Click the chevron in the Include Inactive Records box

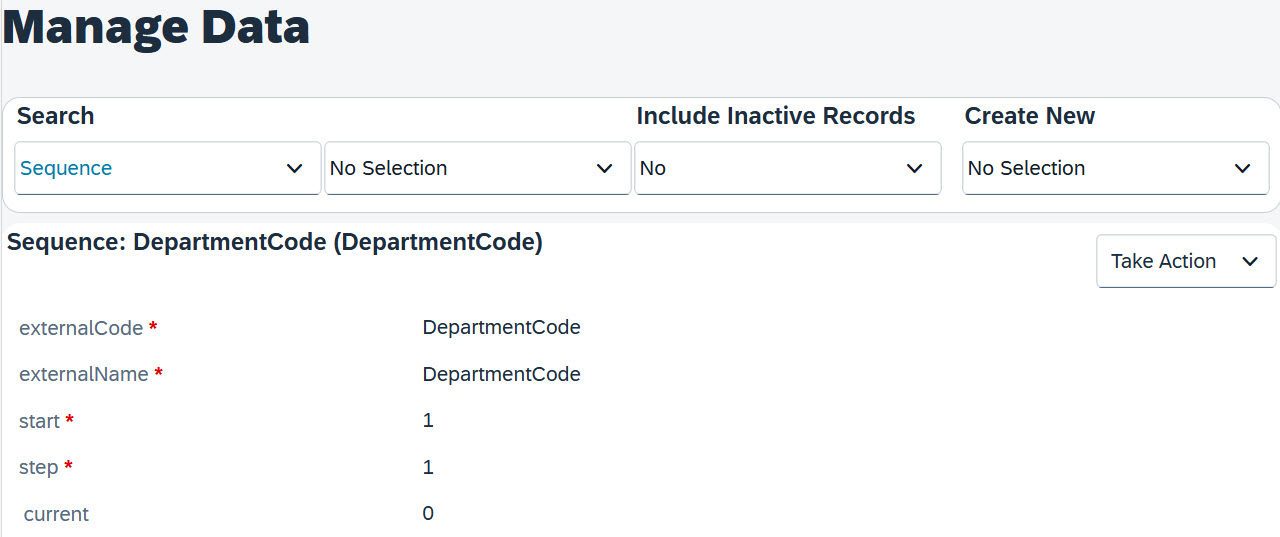(x=915, y=168)
